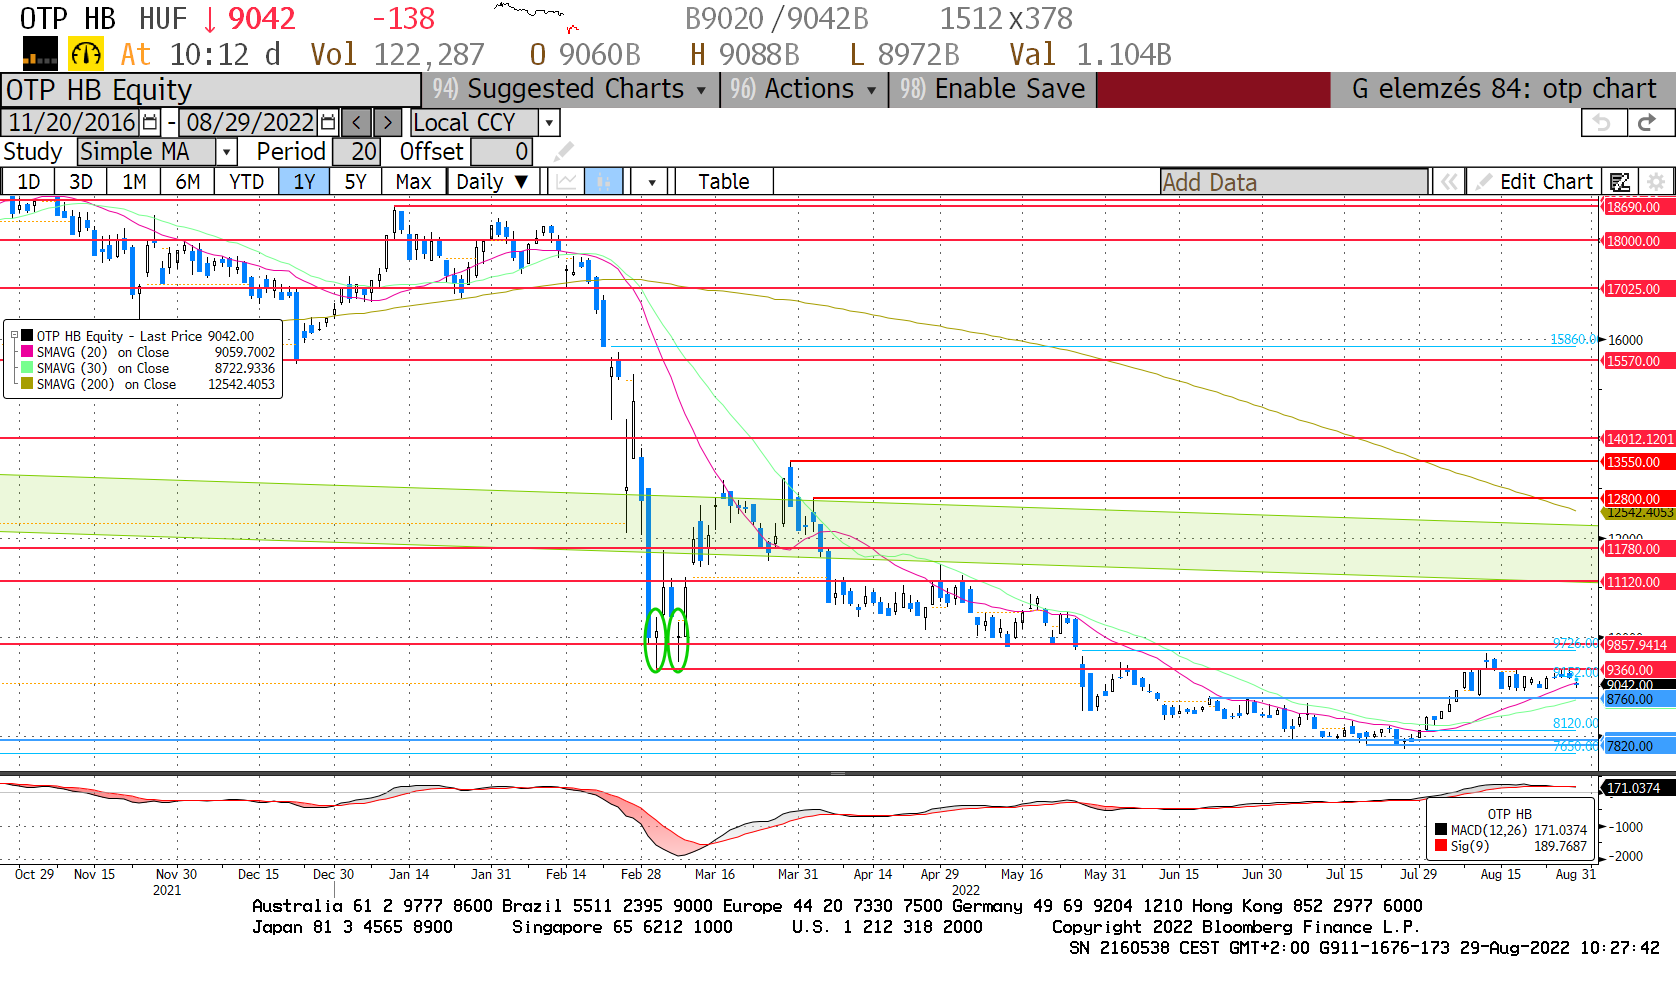Viewport: 1676px width, 991px height.
Task: Click the 9360.00 price level label
Action: tap(1638, 670)
